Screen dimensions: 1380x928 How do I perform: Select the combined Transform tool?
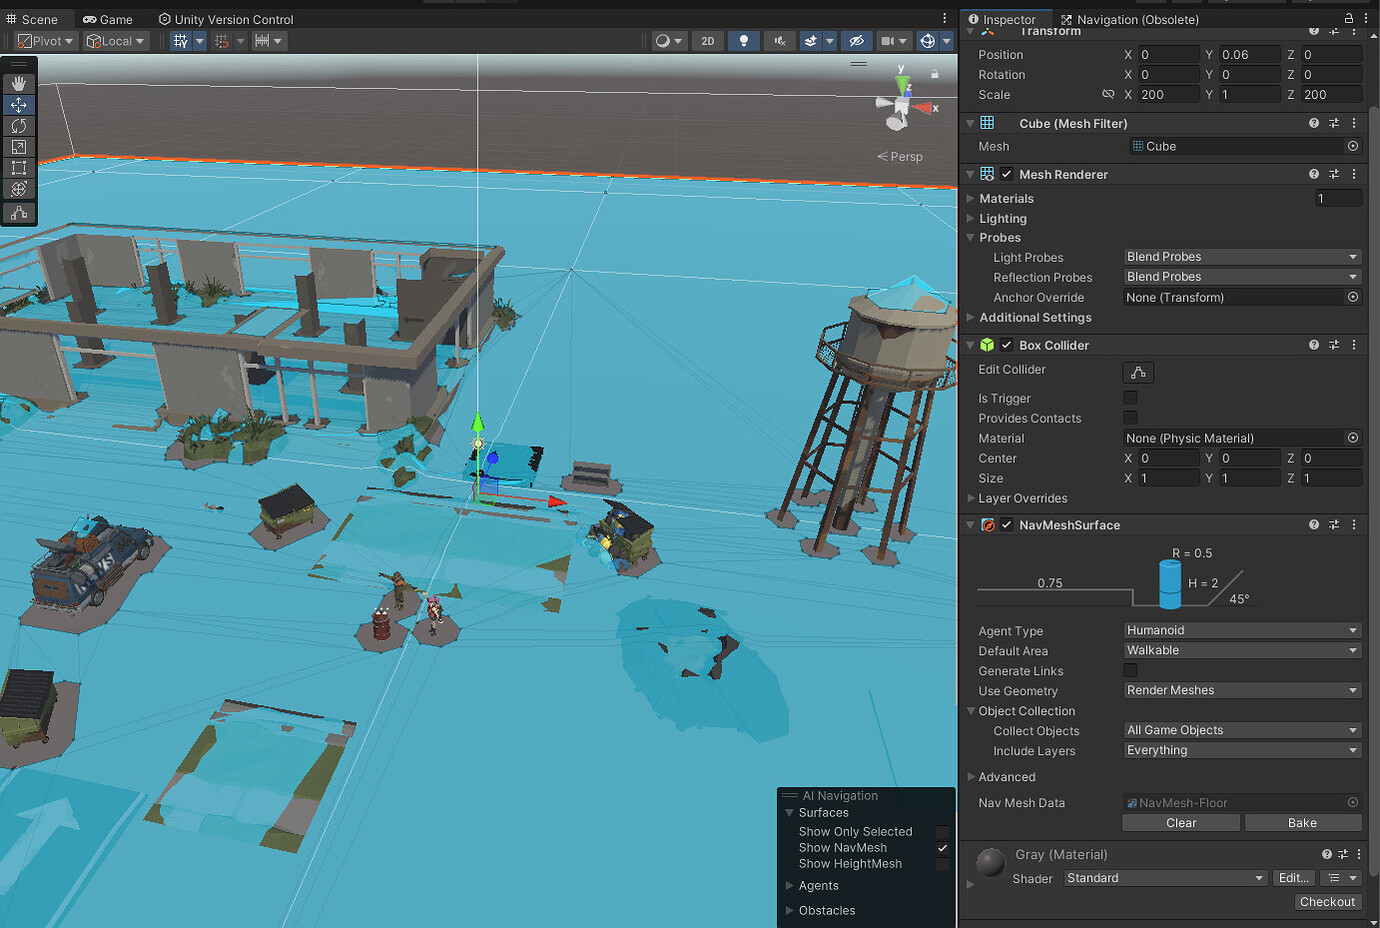click(x=19, y=188)
